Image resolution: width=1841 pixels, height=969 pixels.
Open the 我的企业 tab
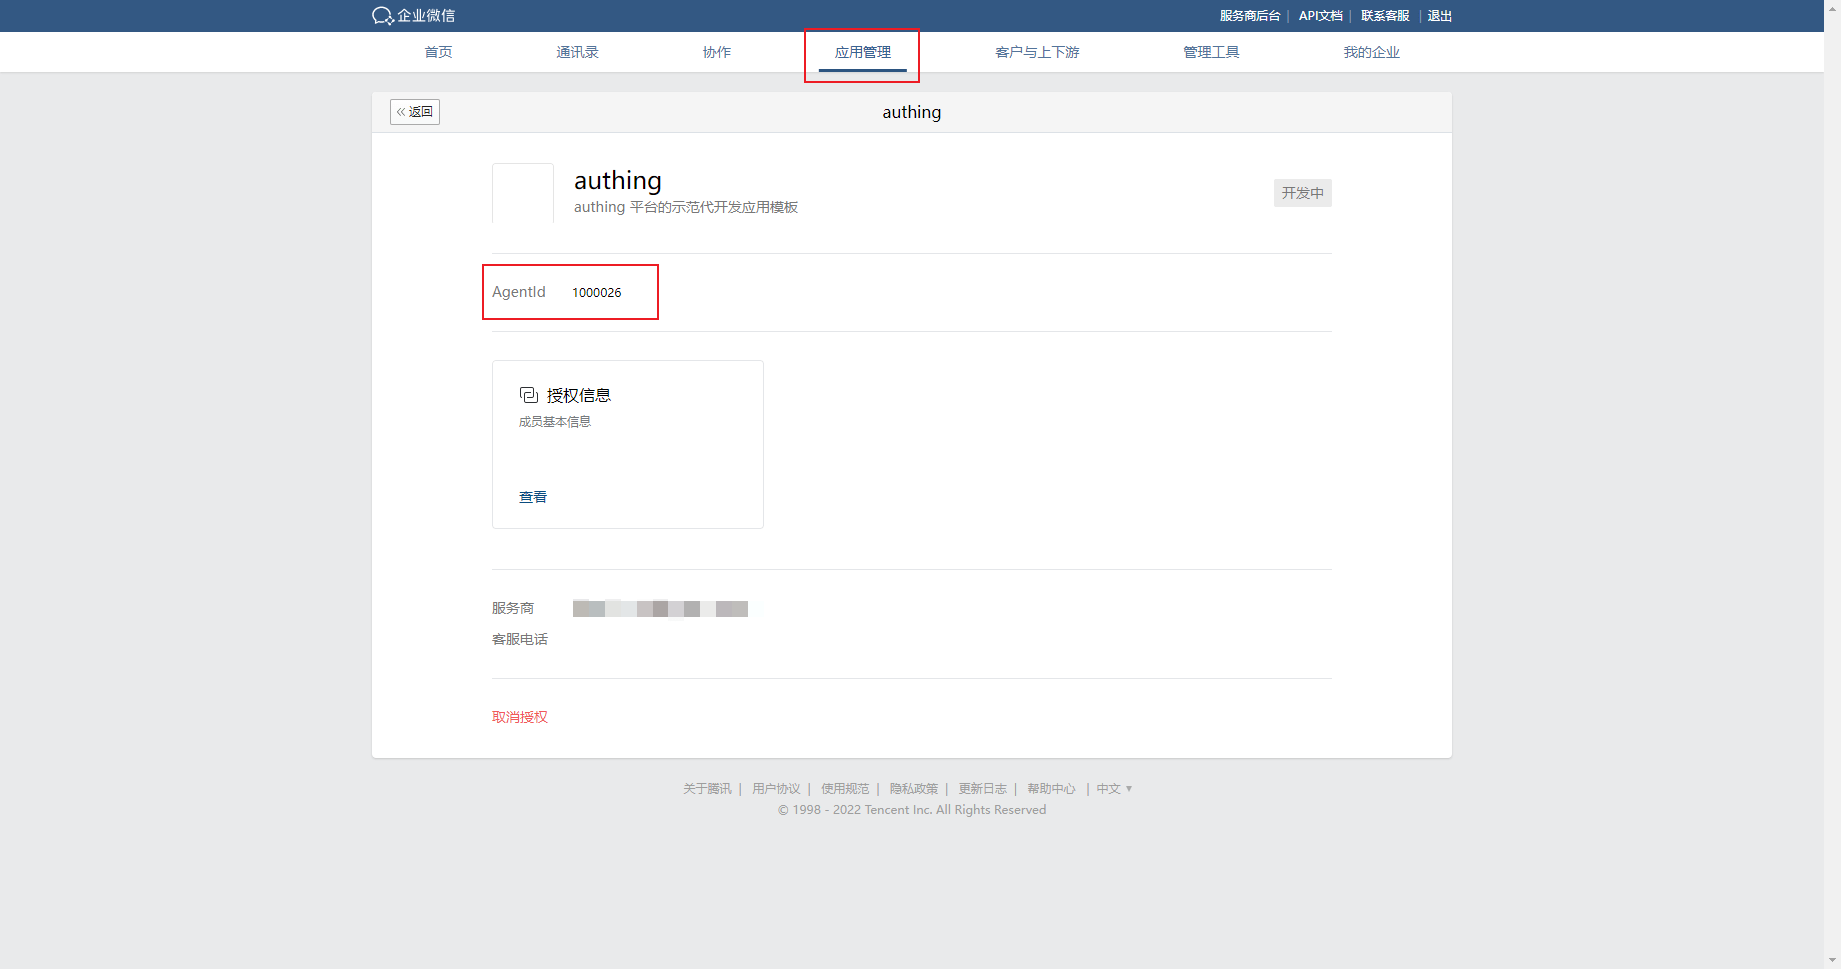[1371, 52]
